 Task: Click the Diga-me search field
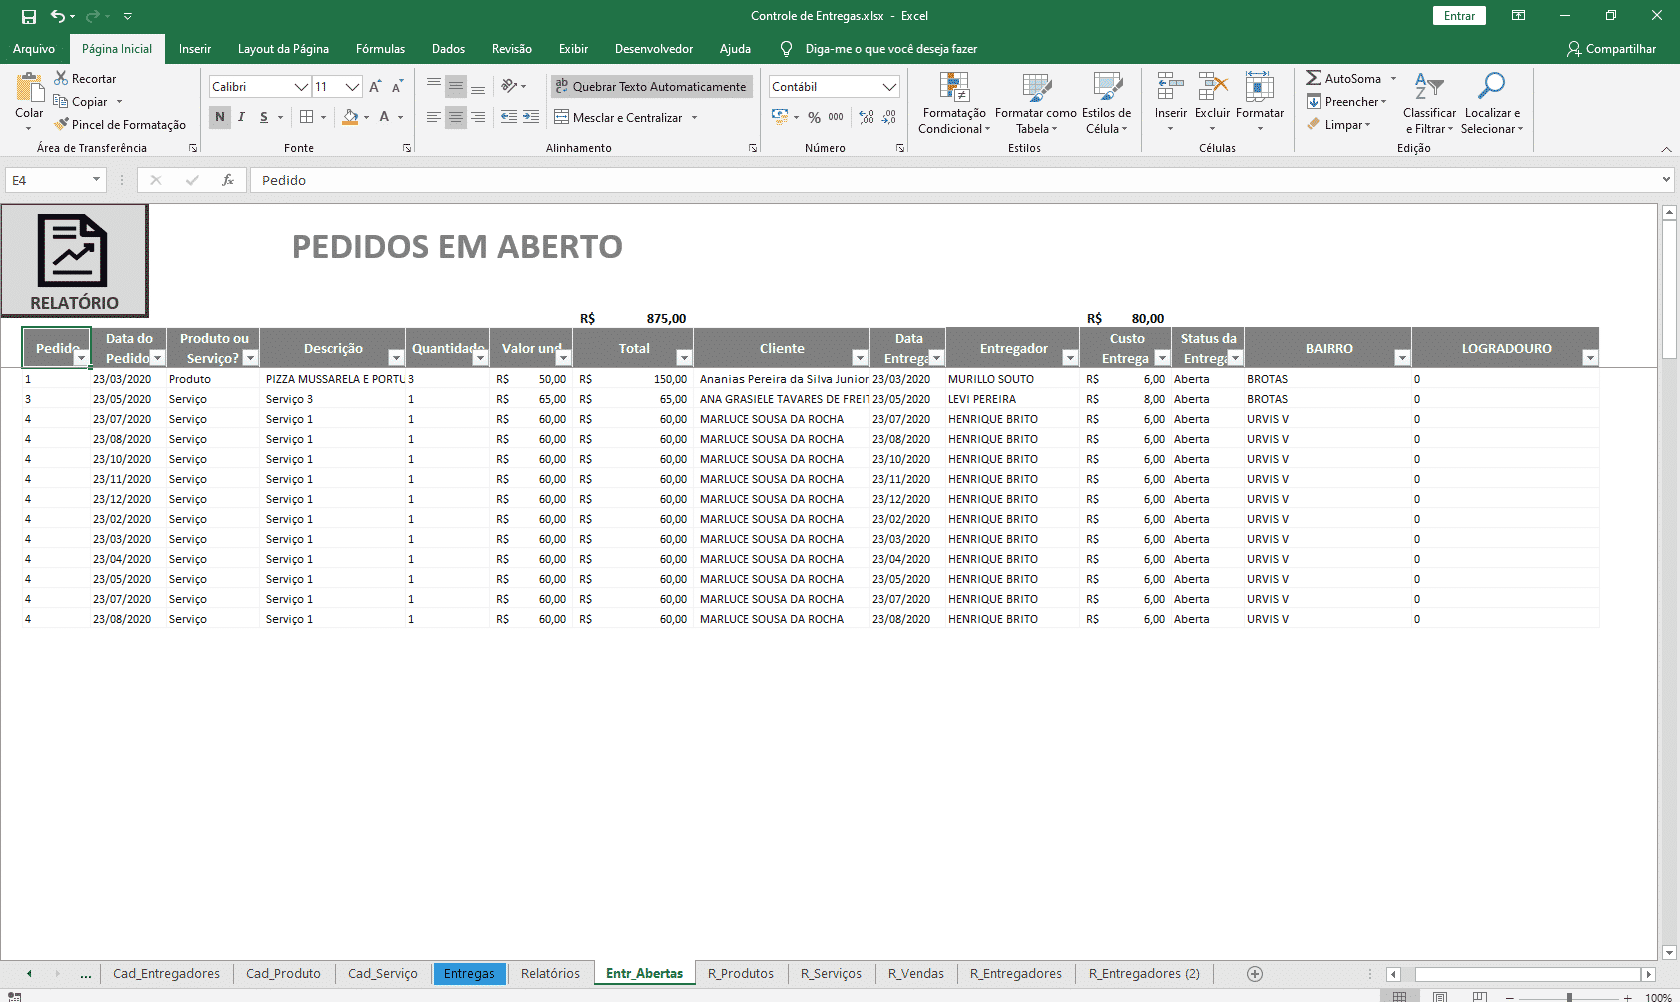click(x=890, y=49)
